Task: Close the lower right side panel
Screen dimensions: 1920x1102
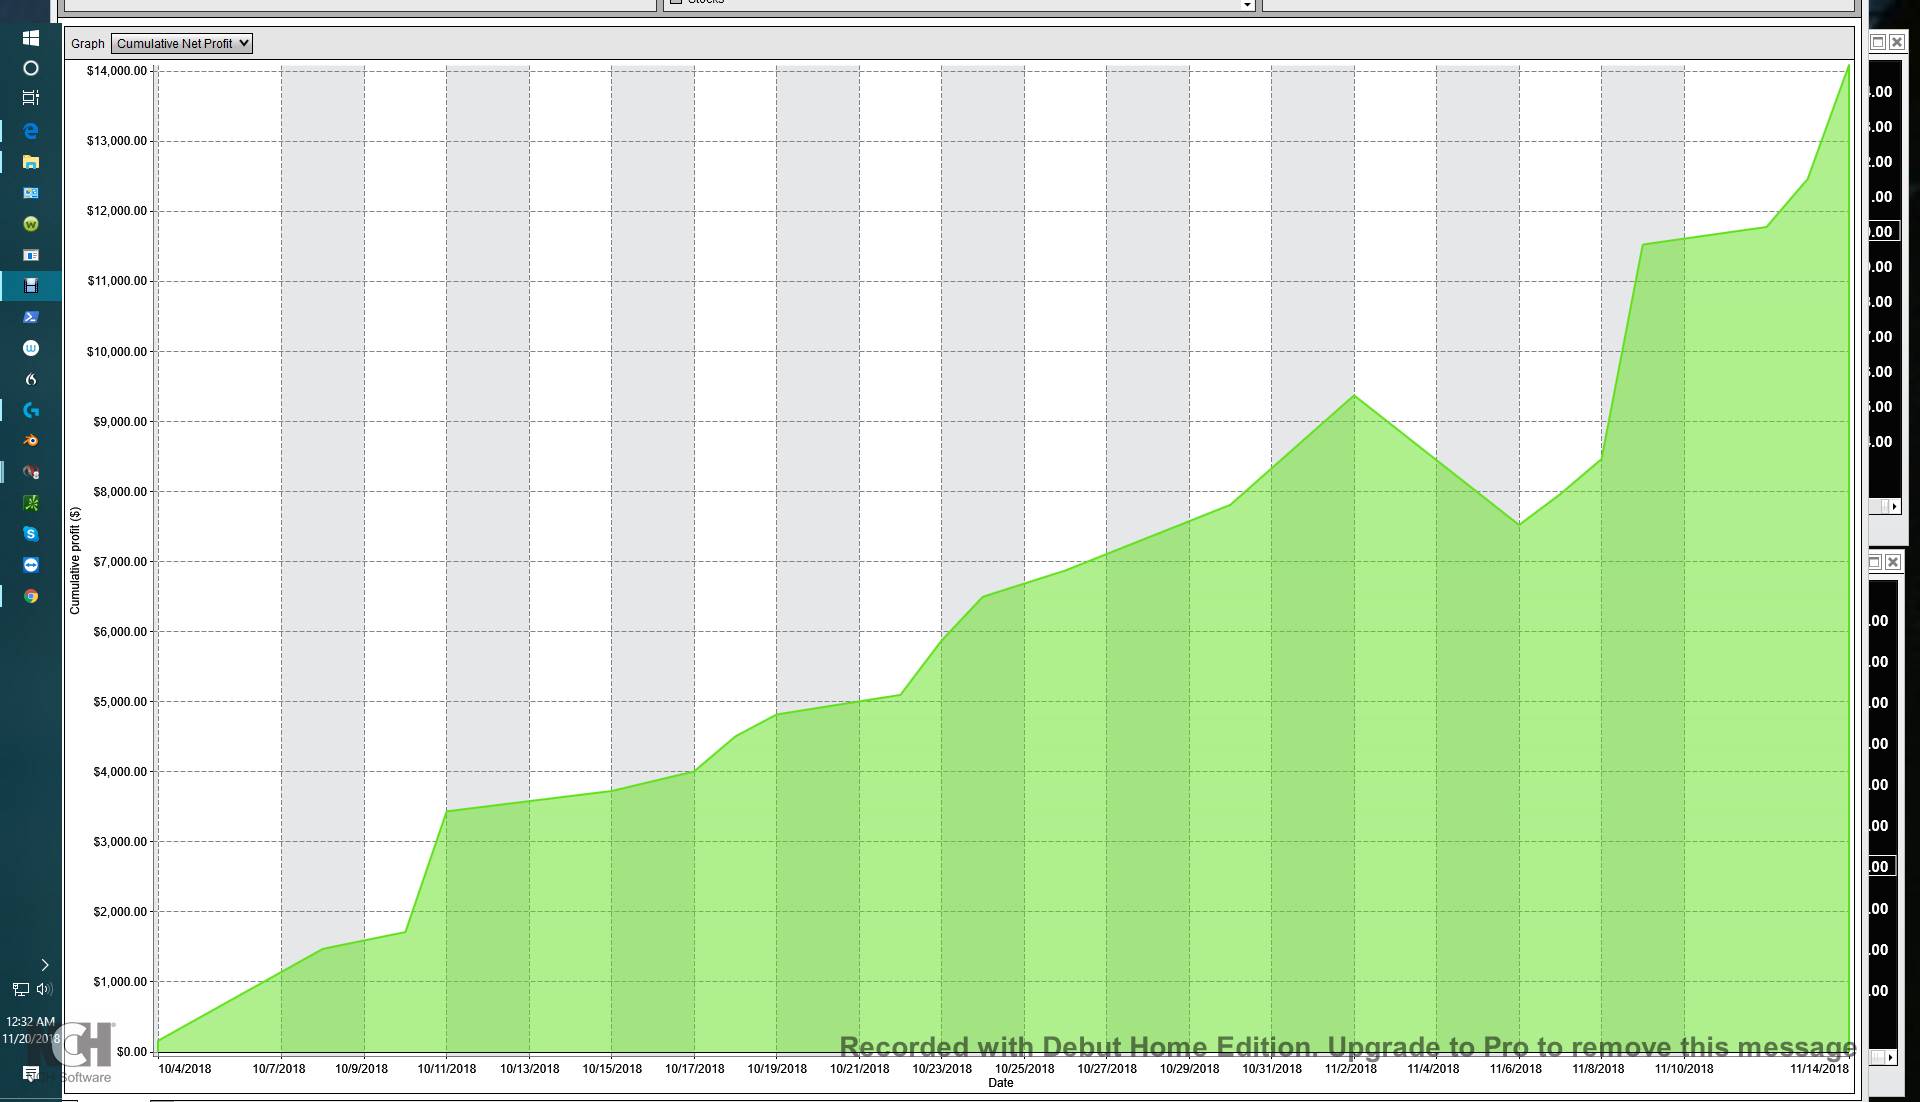Action: 1893,562
